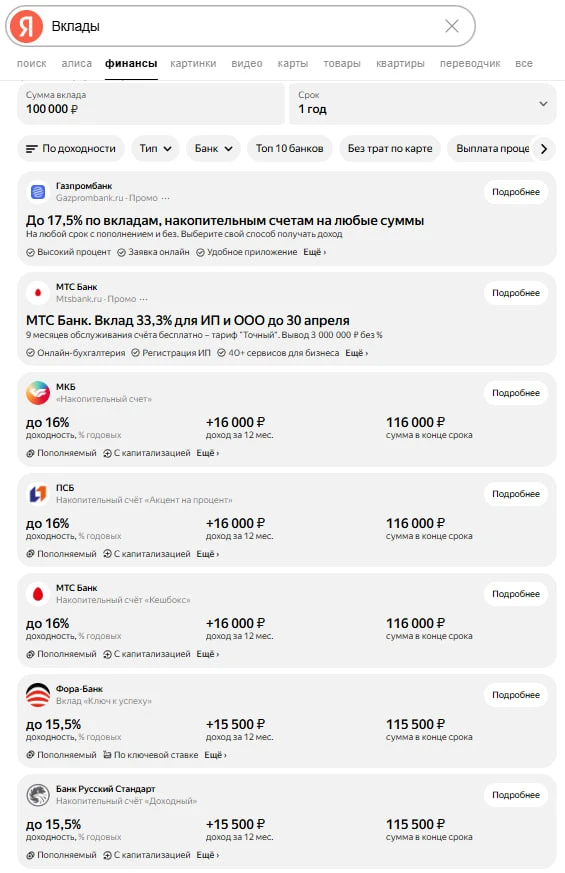The width and height of the screenshot is (565, 873).
Task: Toggle the Топ 10 банков filter
Action: tap(289, 149)
